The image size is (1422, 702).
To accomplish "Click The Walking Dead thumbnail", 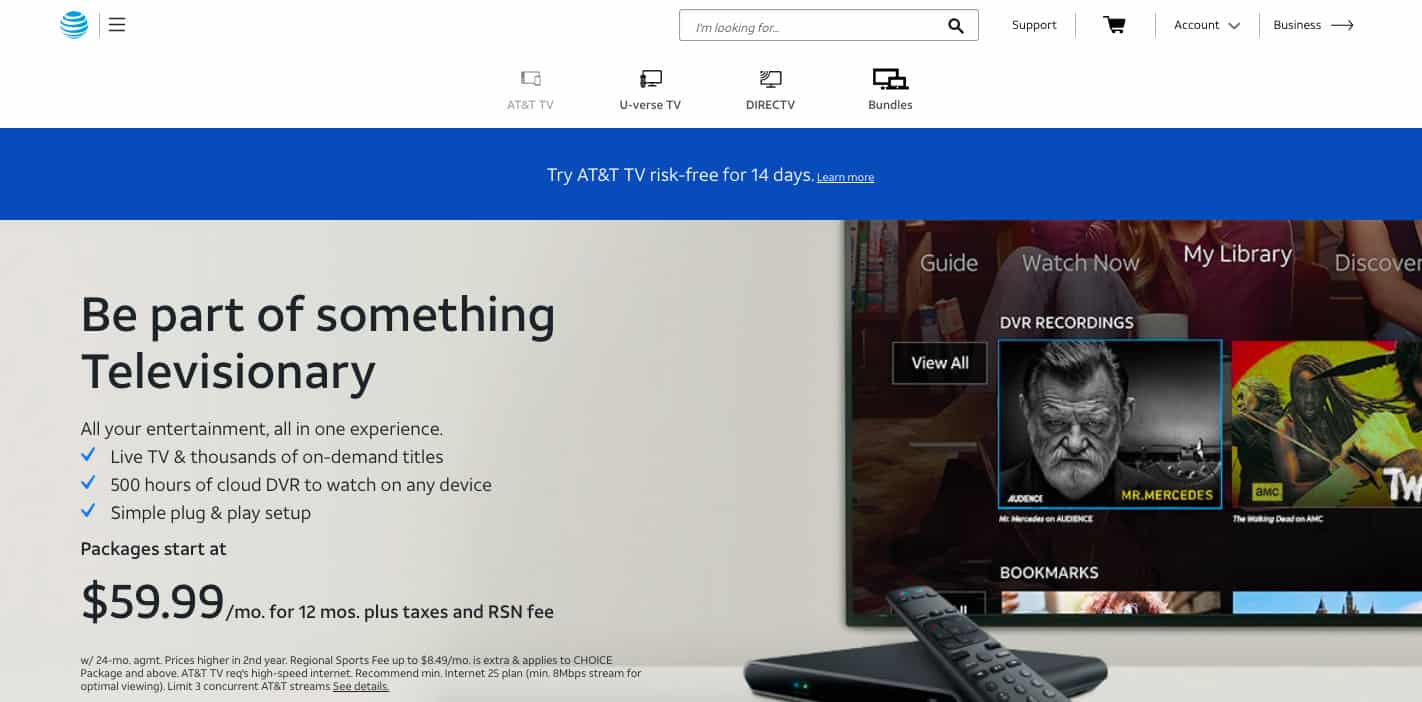I will pos(1327,424).
